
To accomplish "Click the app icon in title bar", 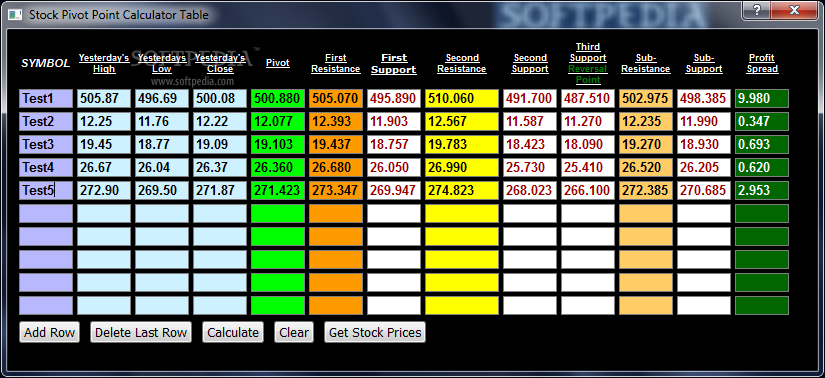I will point(15,14).
